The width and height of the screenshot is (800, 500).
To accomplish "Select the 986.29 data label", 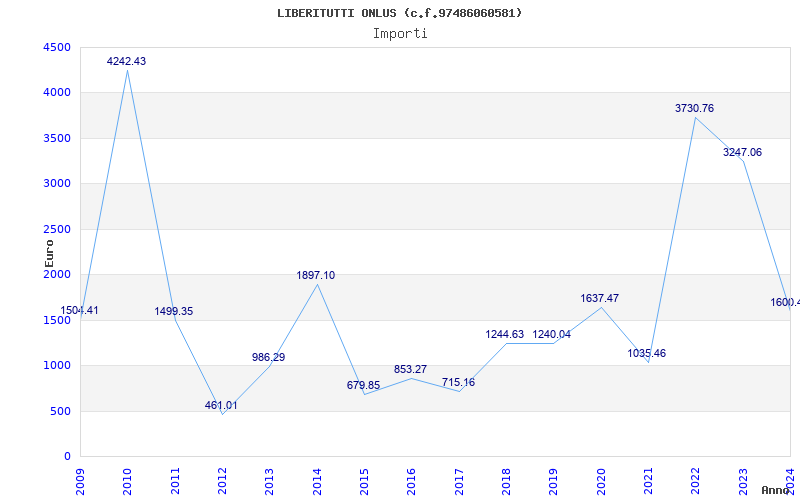I will tap(268, 357).
